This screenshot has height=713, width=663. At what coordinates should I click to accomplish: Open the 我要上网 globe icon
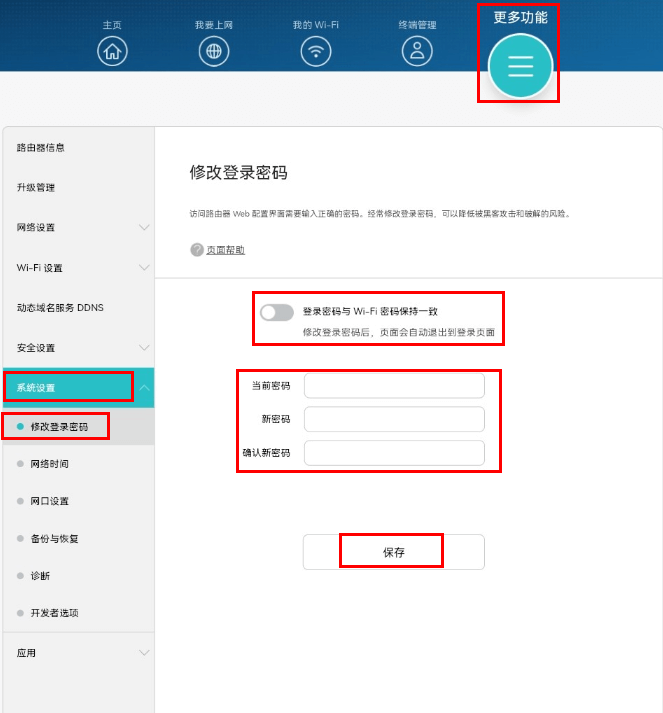click(214, 51)
